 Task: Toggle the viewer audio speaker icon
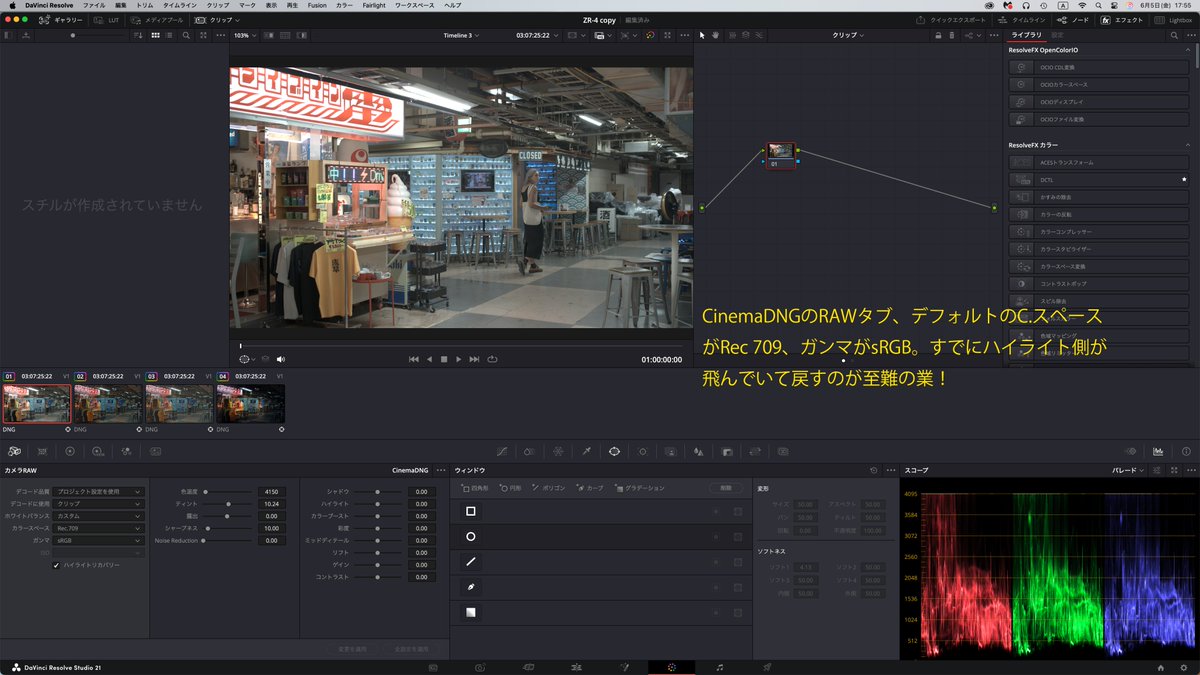[281, 359]
